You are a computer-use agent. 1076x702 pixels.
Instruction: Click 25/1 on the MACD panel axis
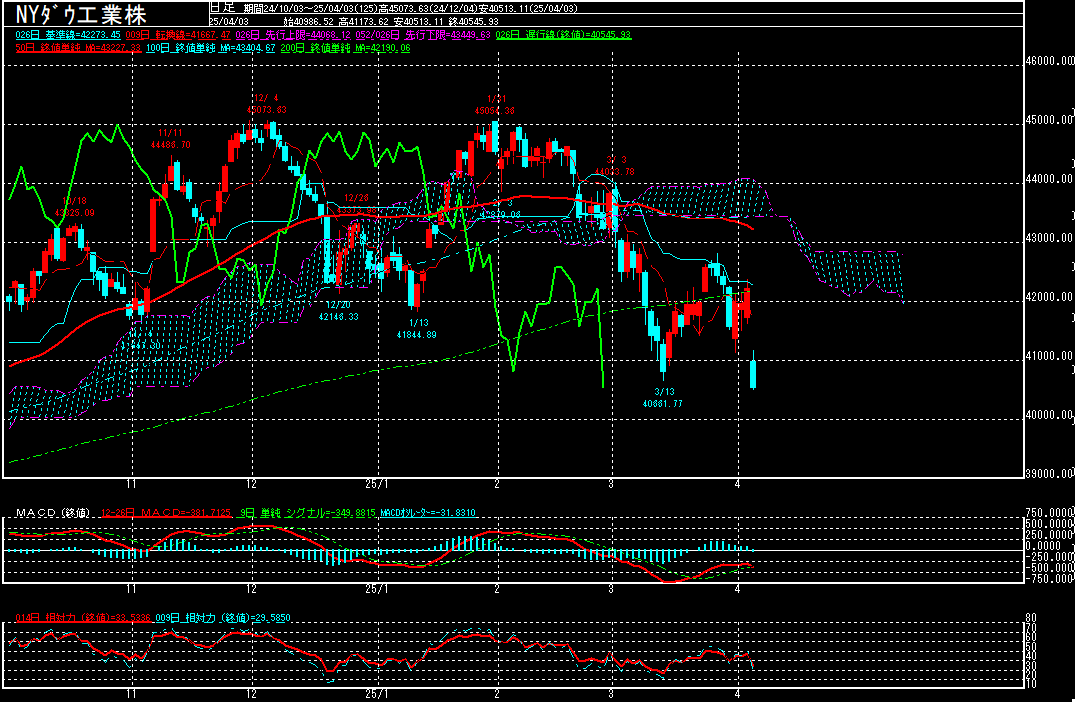pyautogui.click(x=377, y=589)
